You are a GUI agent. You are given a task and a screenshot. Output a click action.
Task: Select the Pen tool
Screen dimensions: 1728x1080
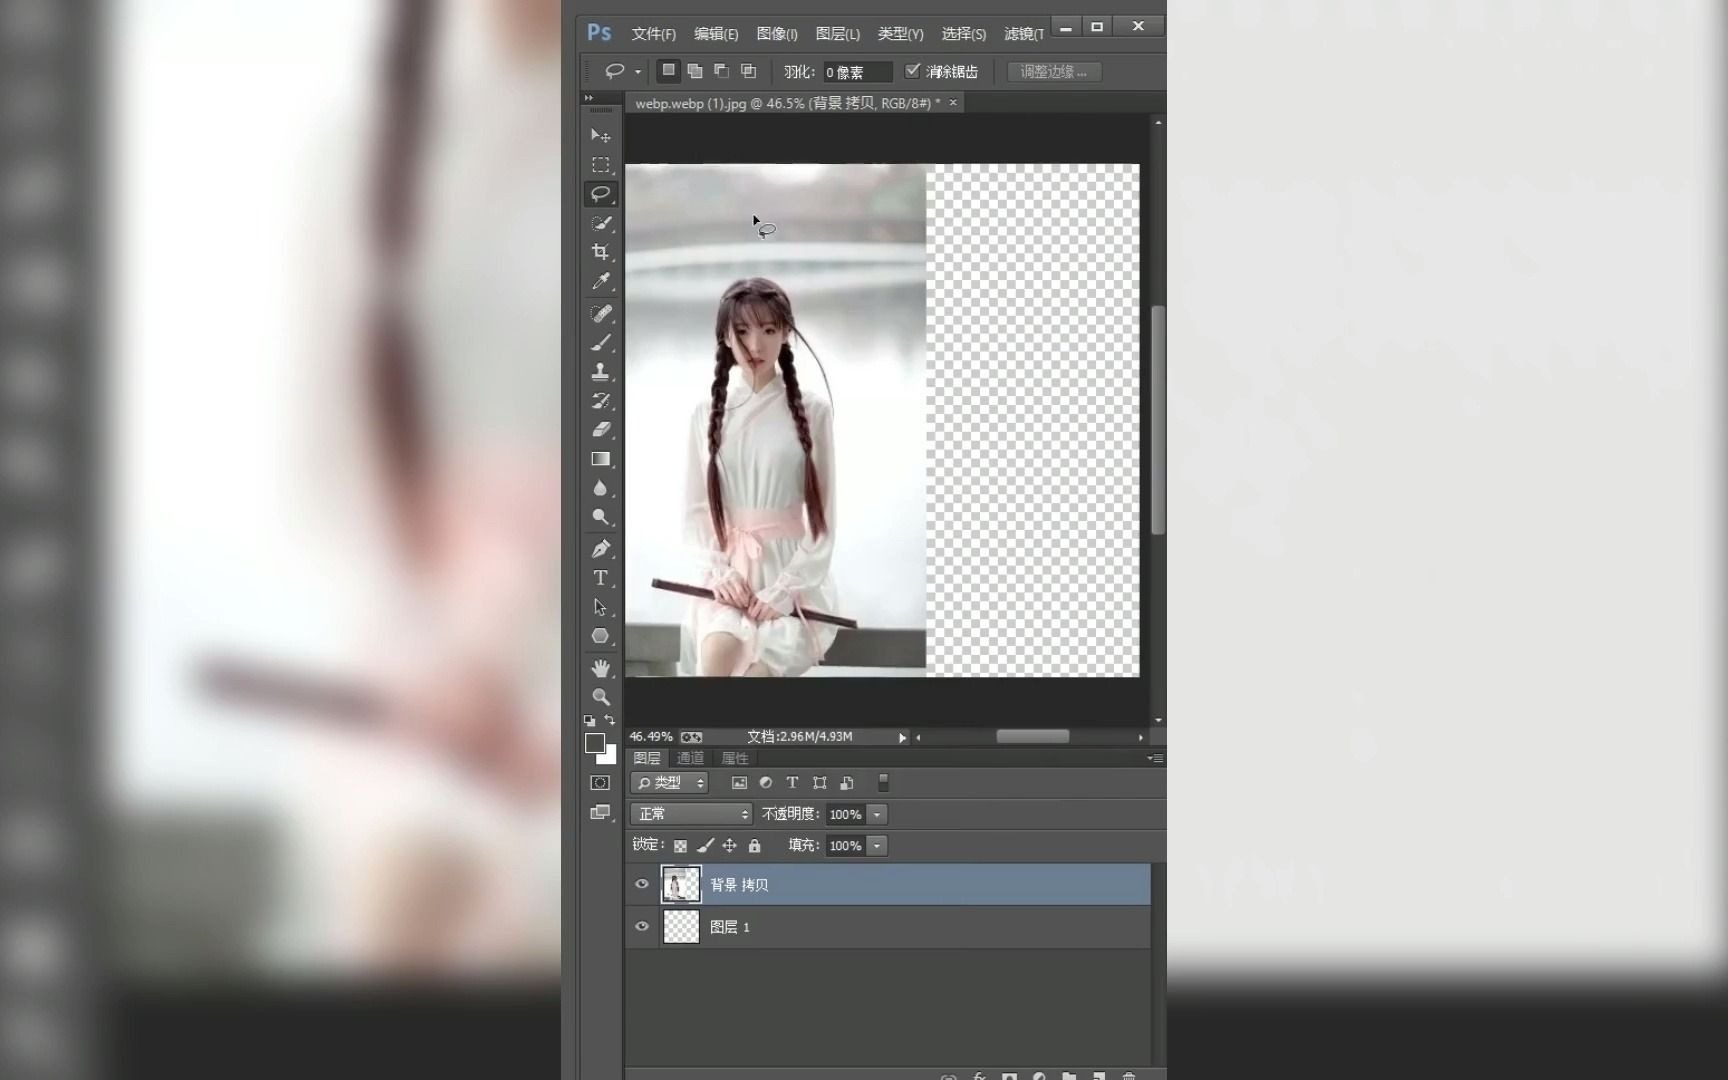(x=600, y=548)
